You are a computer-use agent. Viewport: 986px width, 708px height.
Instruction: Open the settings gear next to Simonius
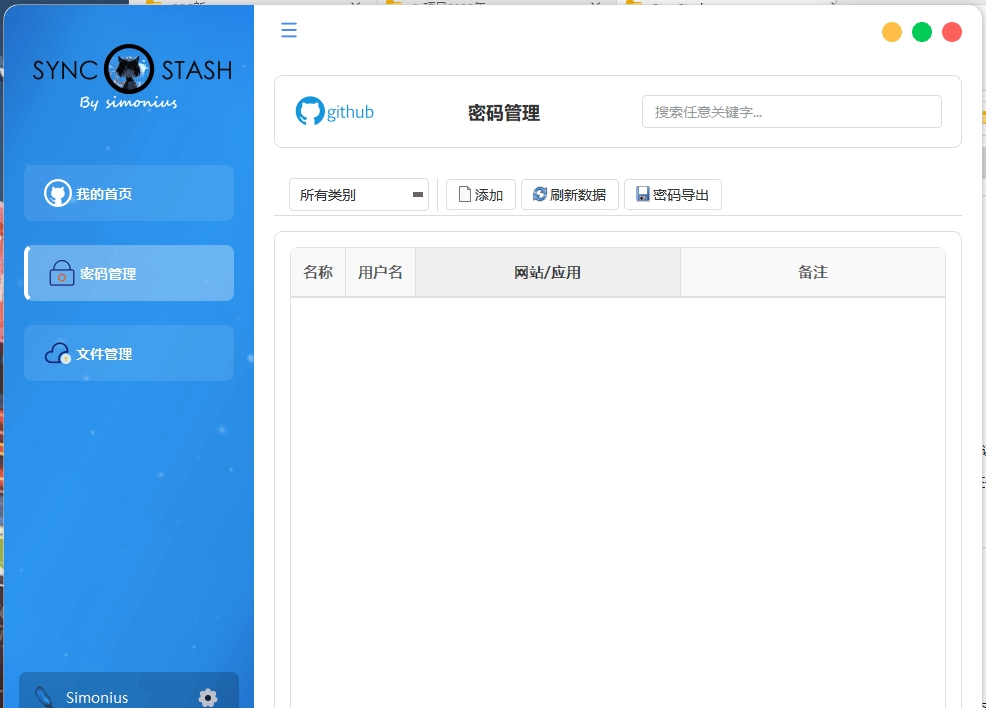coord(207,698)
